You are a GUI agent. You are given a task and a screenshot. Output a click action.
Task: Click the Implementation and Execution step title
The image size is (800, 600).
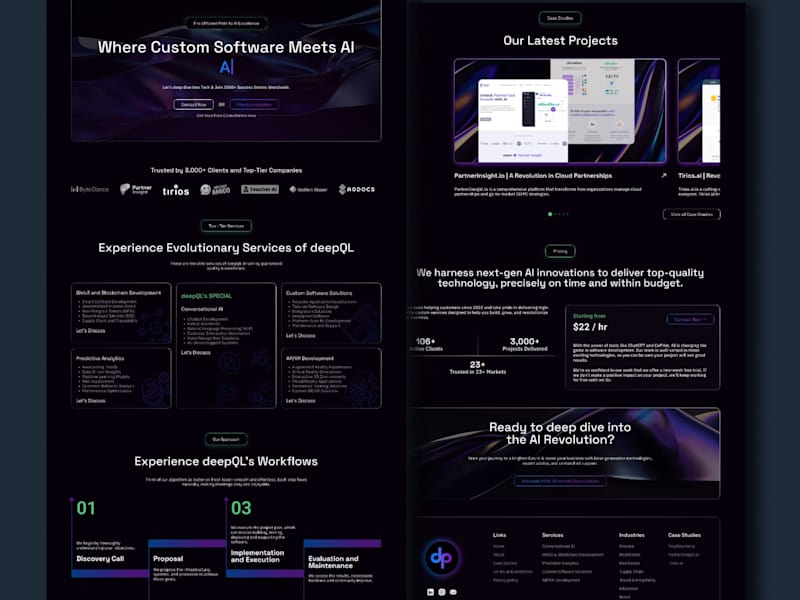pyautogui.click(x=257, y=556)
